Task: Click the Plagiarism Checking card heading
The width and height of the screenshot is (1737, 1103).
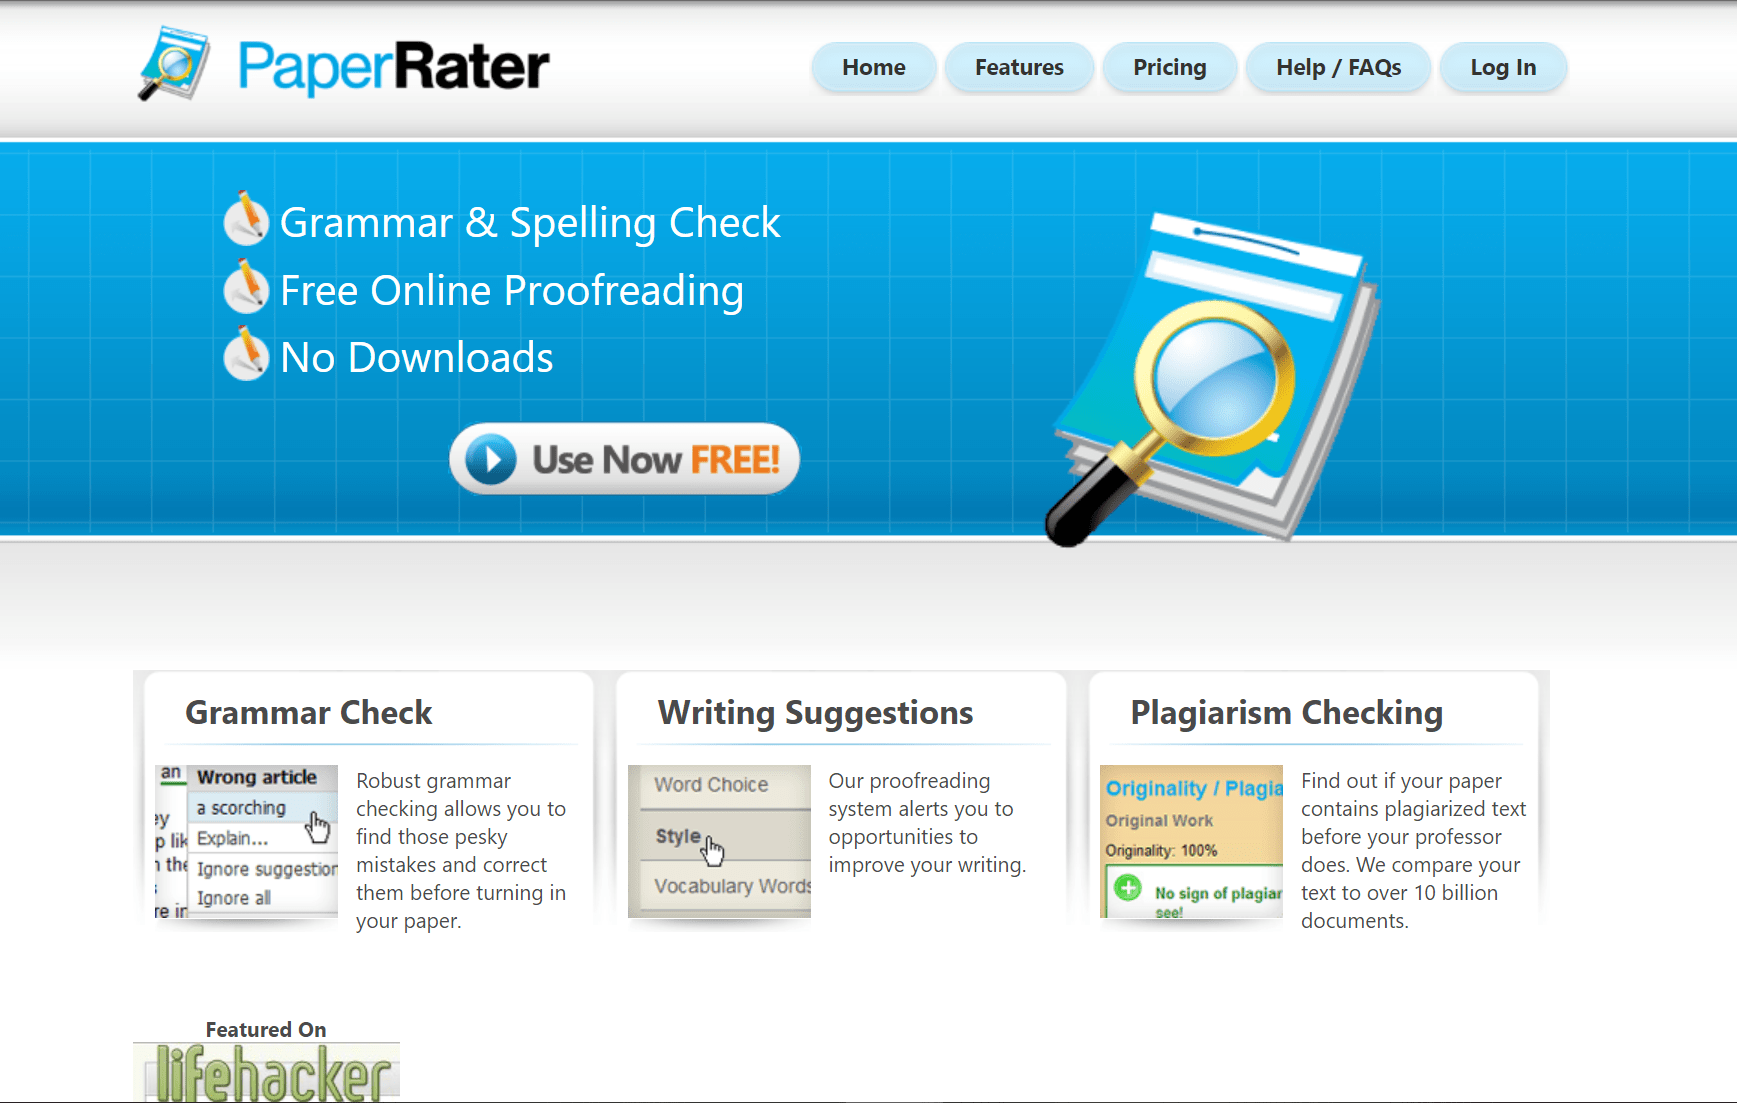Action: 1286,712
